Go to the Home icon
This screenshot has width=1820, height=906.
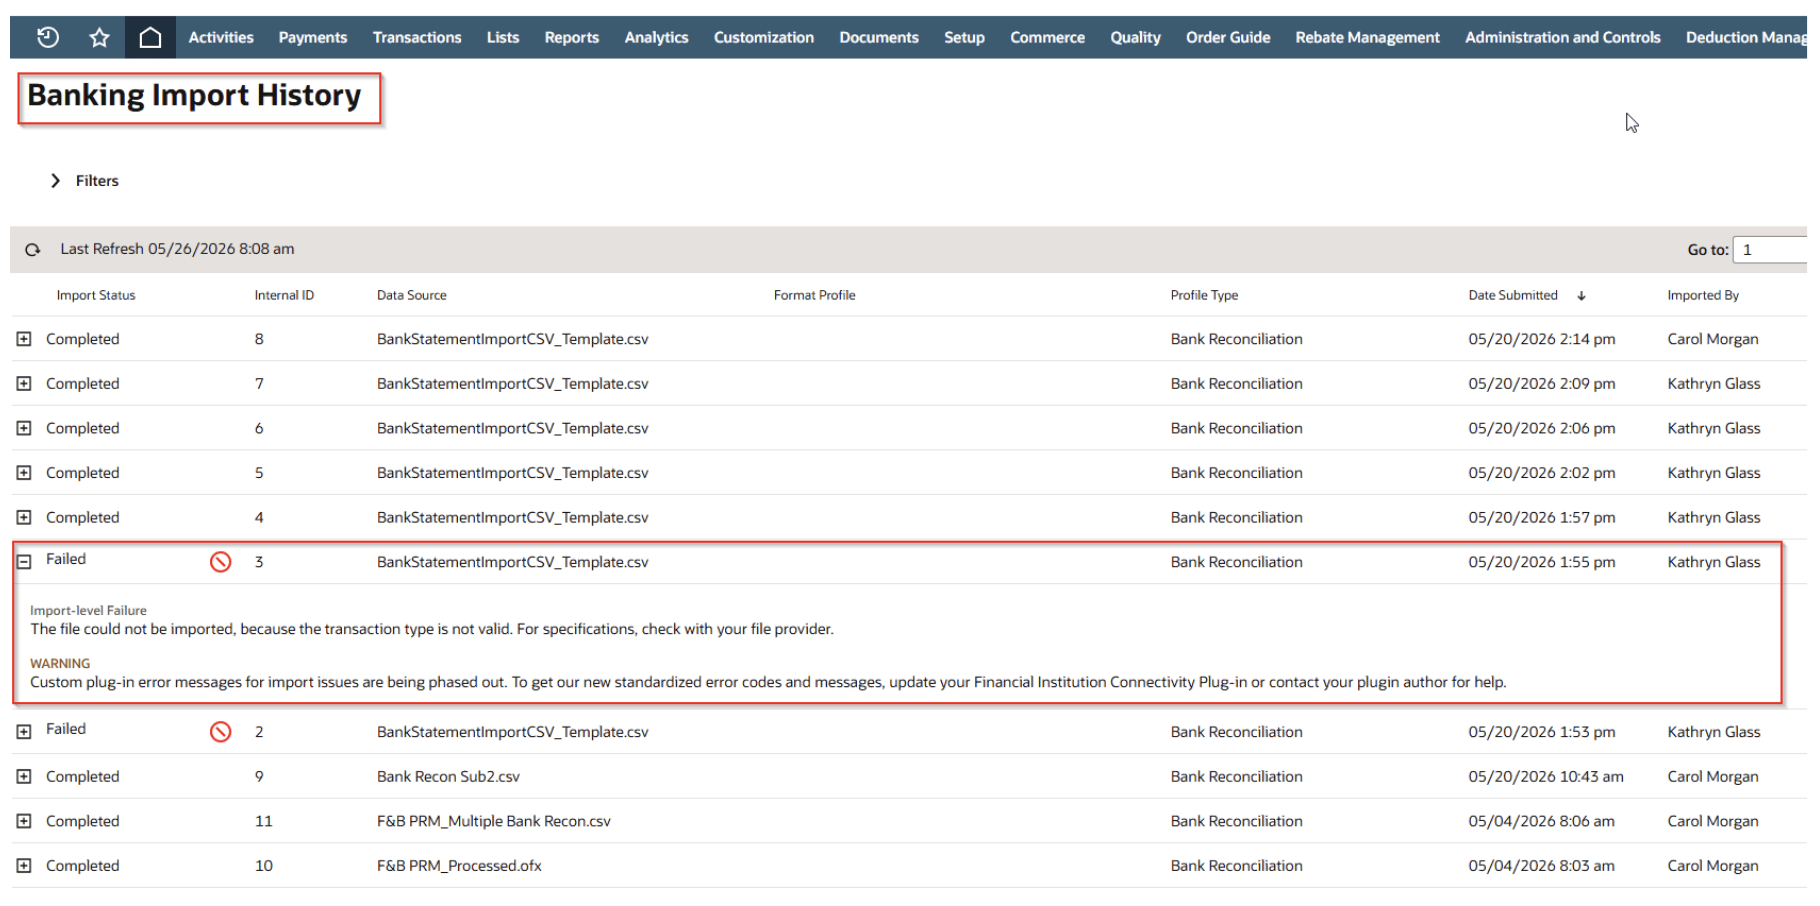coord(150,38)
